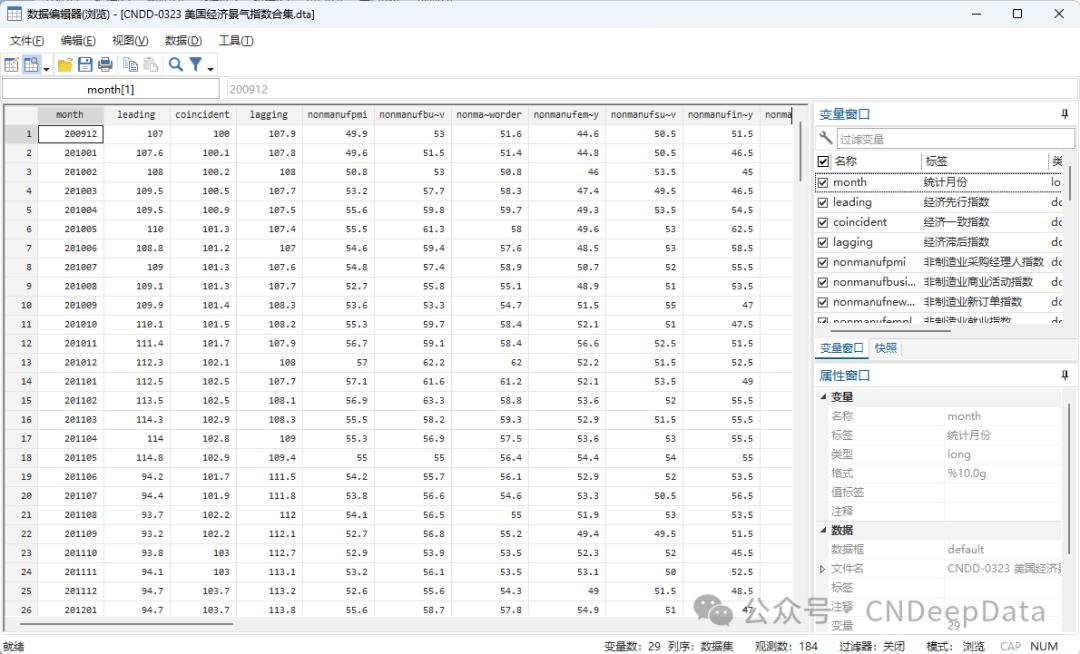Print the data using the printer icon
Screen dimensions: 1080x654
tap(105, 65)
